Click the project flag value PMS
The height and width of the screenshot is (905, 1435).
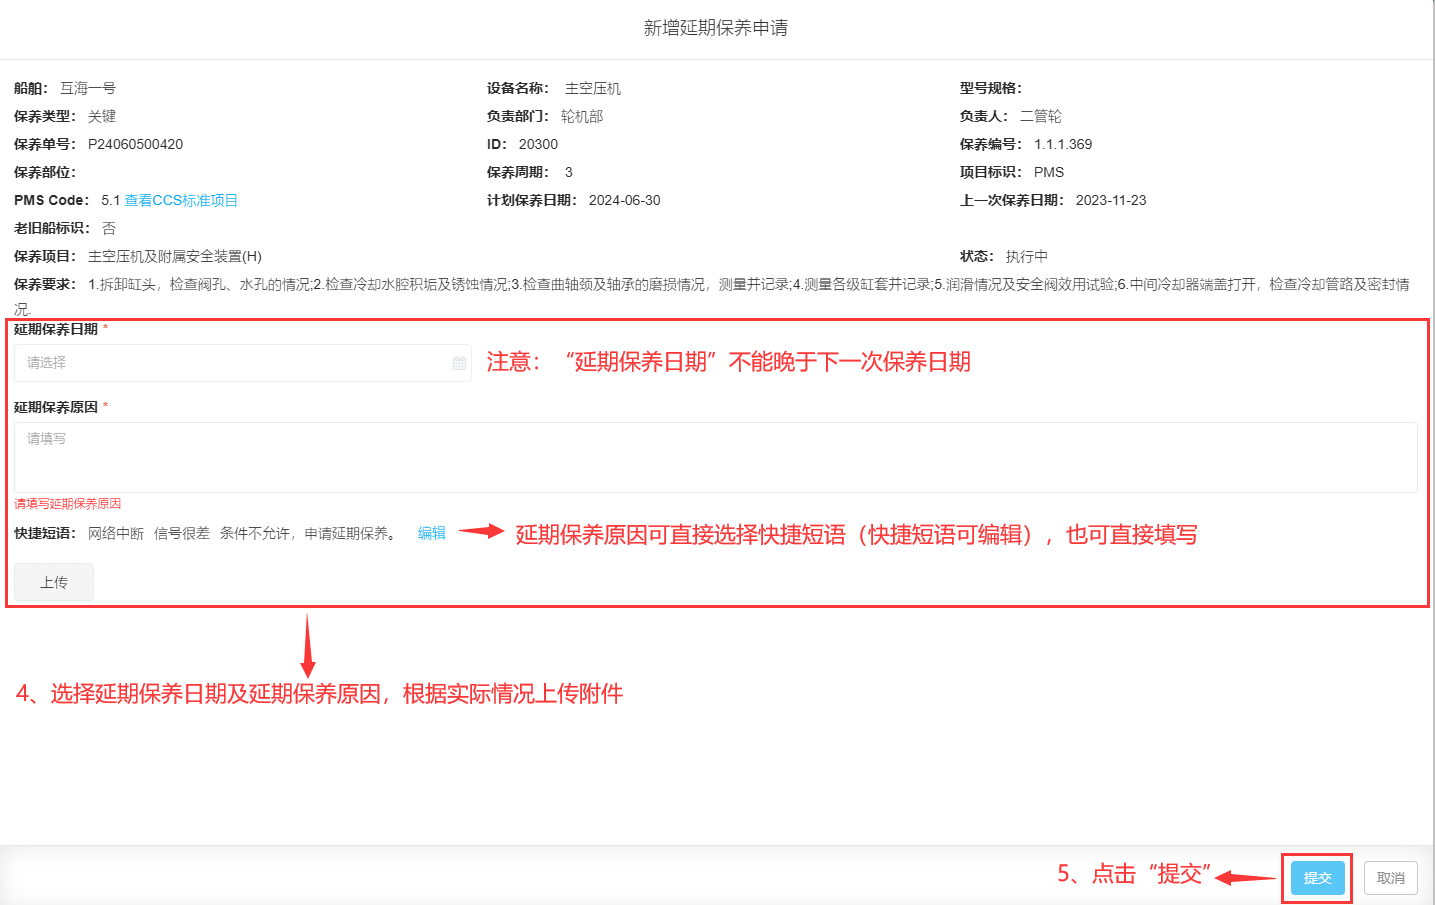(1049, 172)
